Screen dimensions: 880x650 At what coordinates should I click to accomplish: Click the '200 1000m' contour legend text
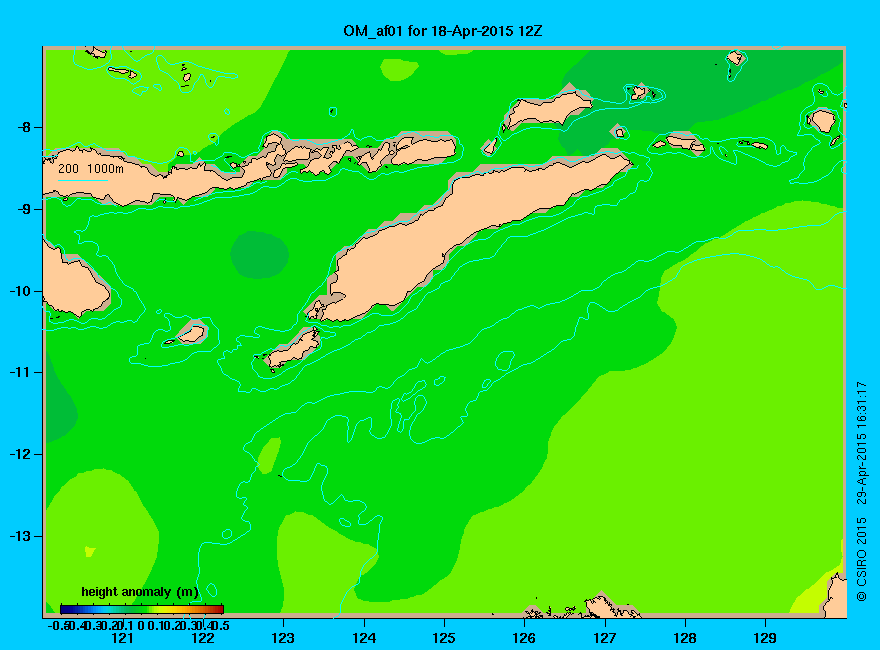91,168
